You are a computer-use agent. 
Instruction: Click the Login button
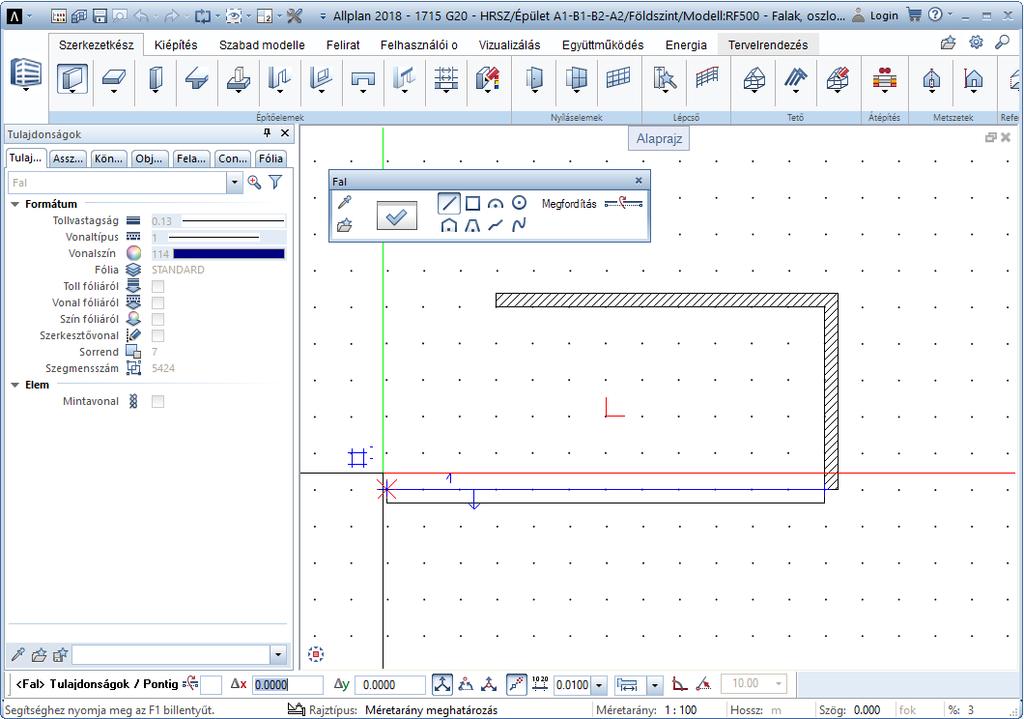coord(876,16)
